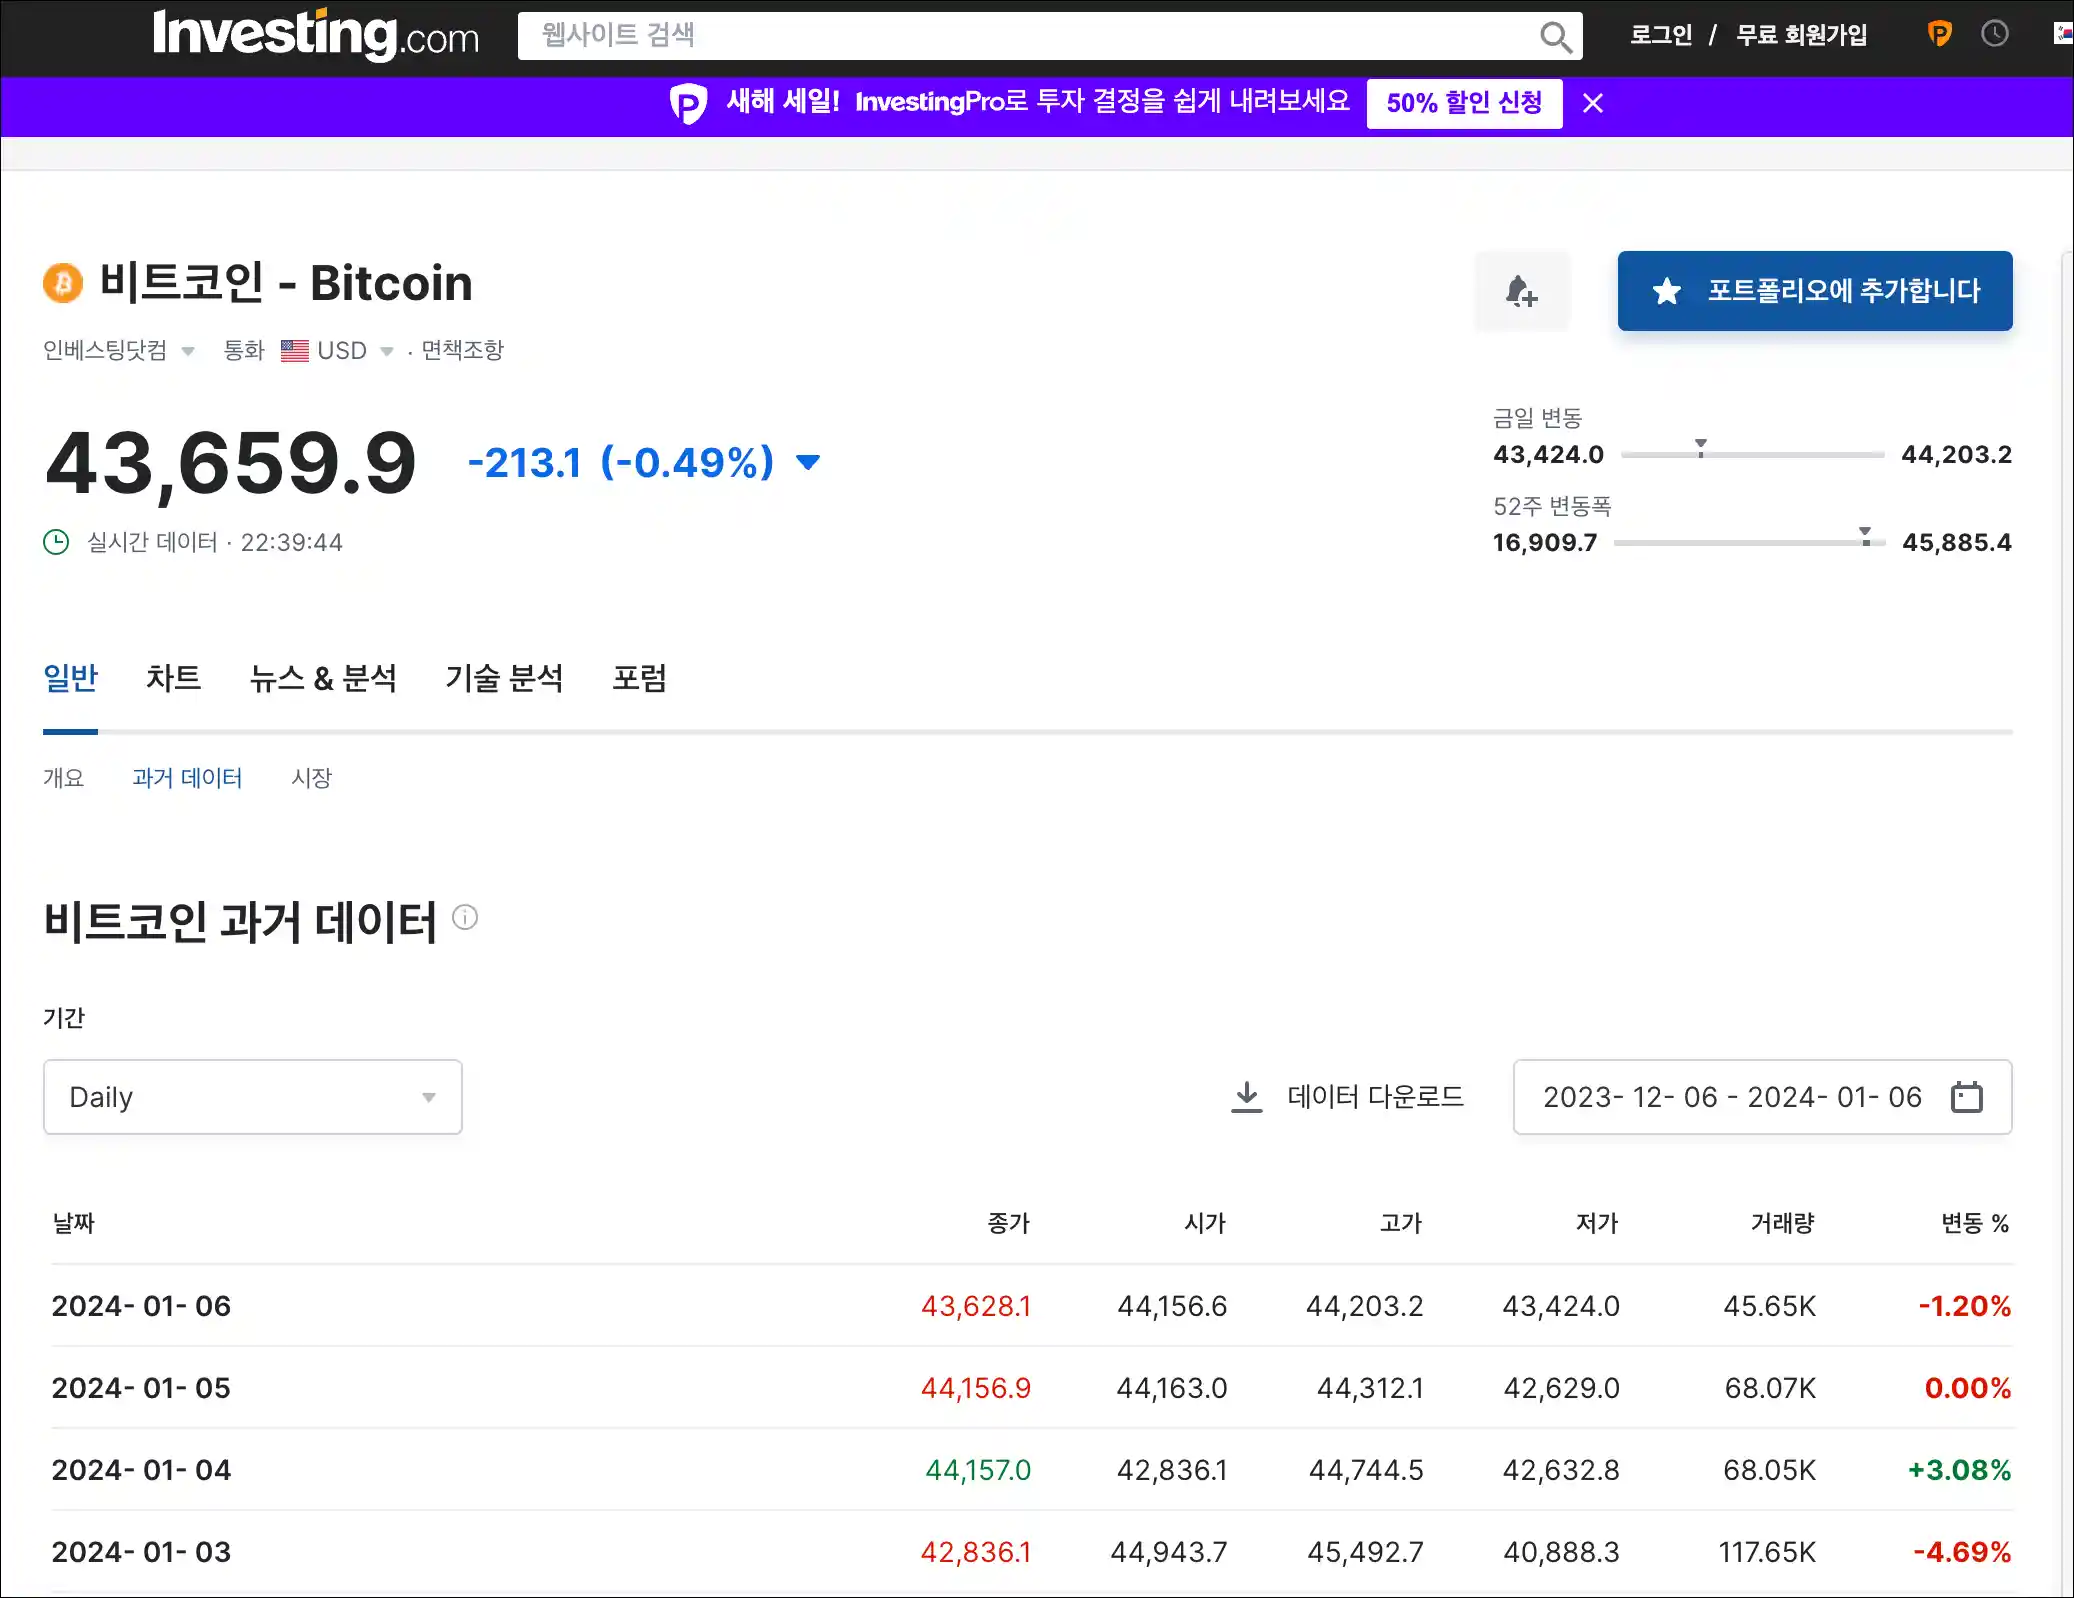This screenshot has width=2074, height=1598.
Task: Click closing price 43,628.1
Action: click(976, 1306)
